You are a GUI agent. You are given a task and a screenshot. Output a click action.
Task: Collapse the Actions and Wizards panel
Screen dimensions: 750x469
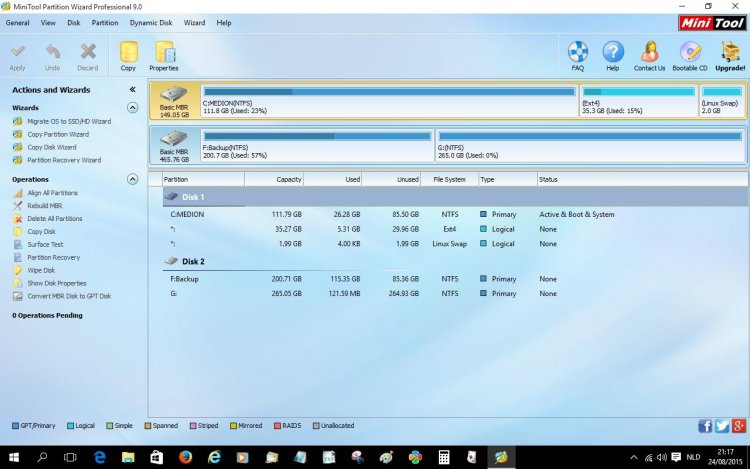[x=132, y=90]
